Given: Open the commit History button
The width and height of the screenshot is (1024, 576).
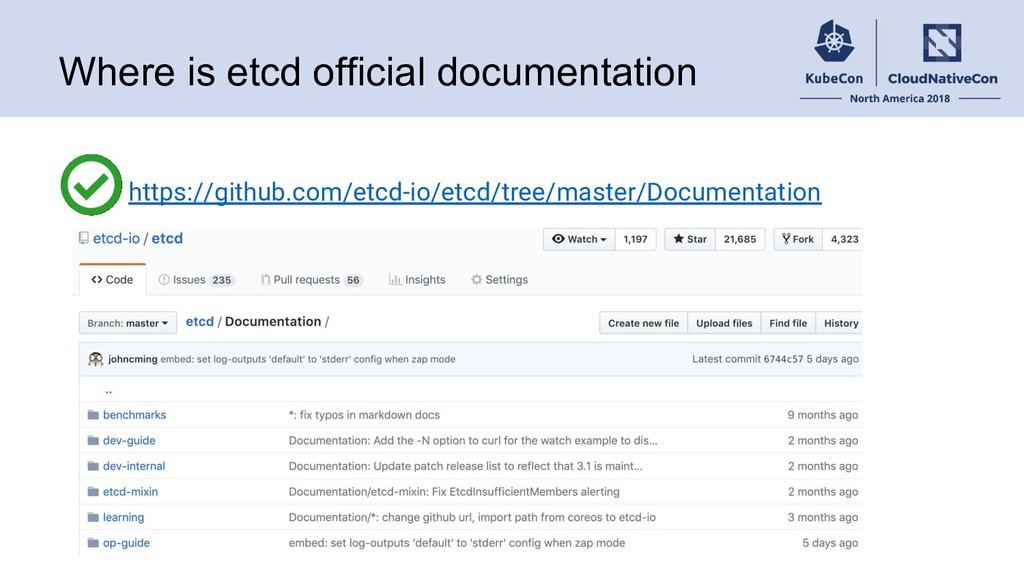Looking at the screenshot, I should [x=840, y=323].
